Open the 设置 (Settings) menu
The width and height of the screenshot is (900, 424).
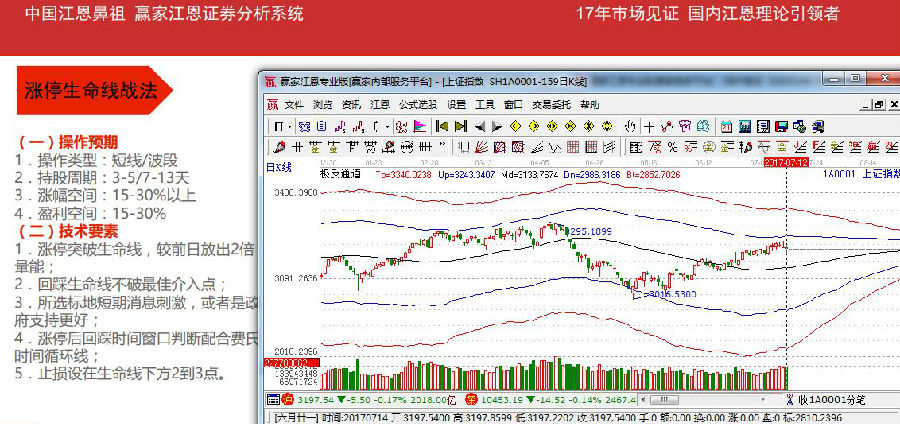(457, 104)
